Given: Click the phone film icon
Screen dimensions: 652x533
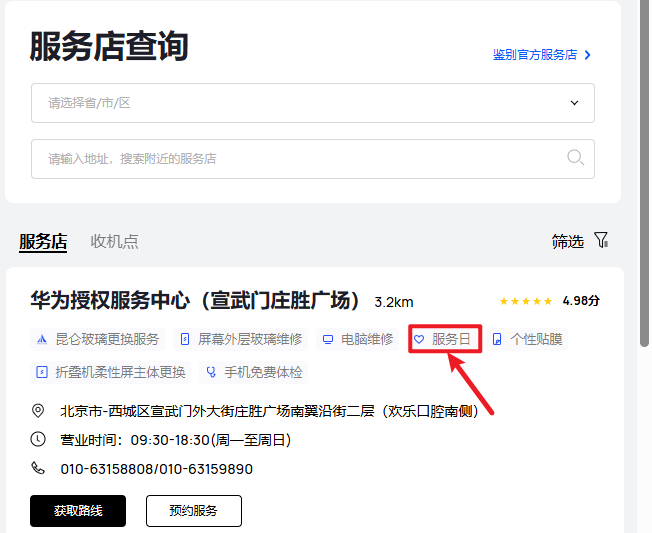Looking at the screenshot, I should point(497,340).
